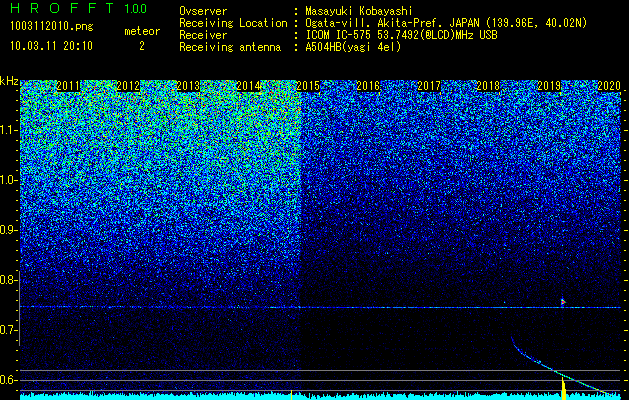
Task: Click the Ovserver field label
Action: click(203, 11)
